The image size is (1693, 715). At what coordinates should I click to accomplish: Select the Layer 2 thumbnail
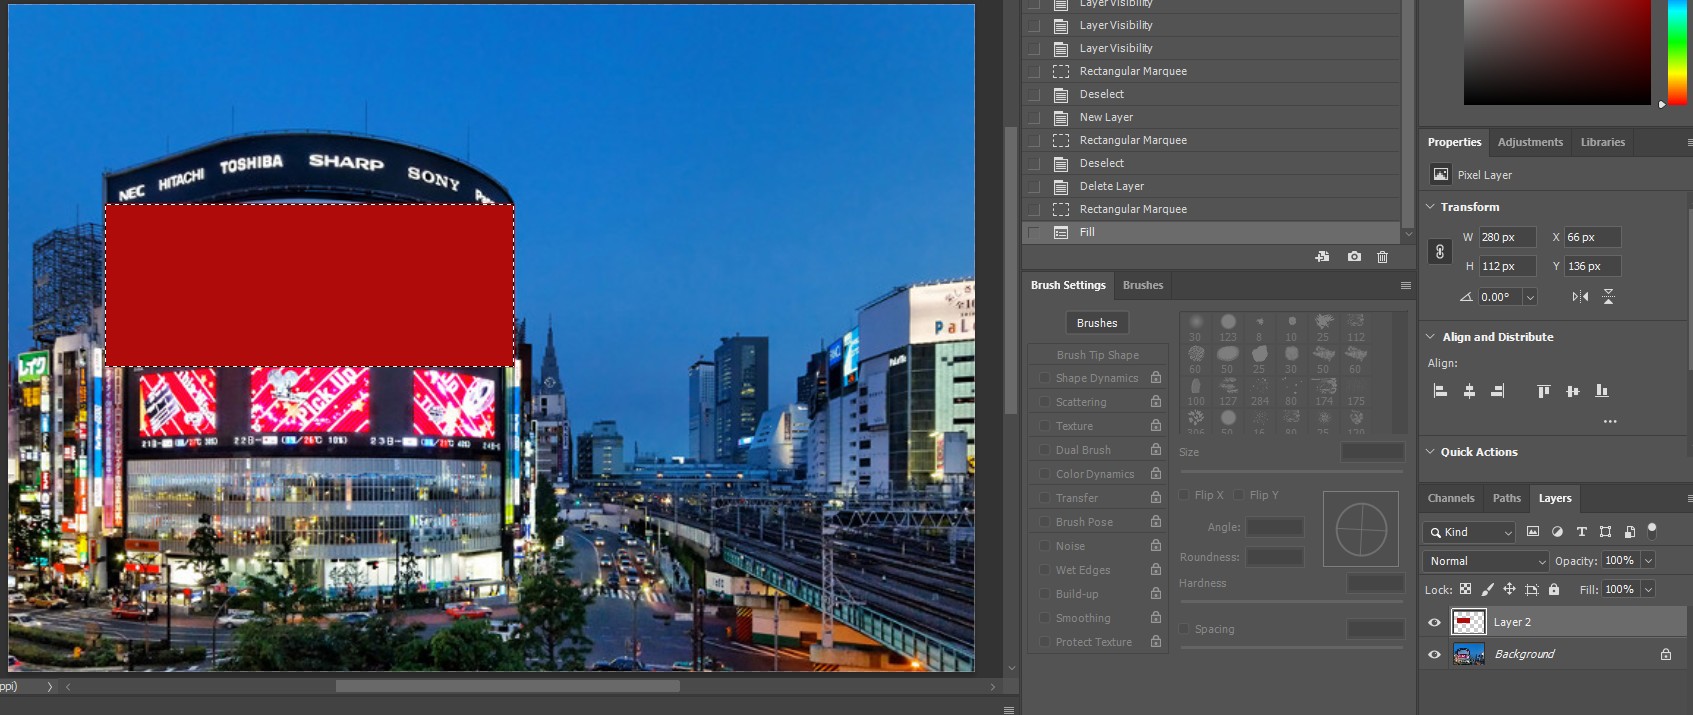click(1468, 623)
